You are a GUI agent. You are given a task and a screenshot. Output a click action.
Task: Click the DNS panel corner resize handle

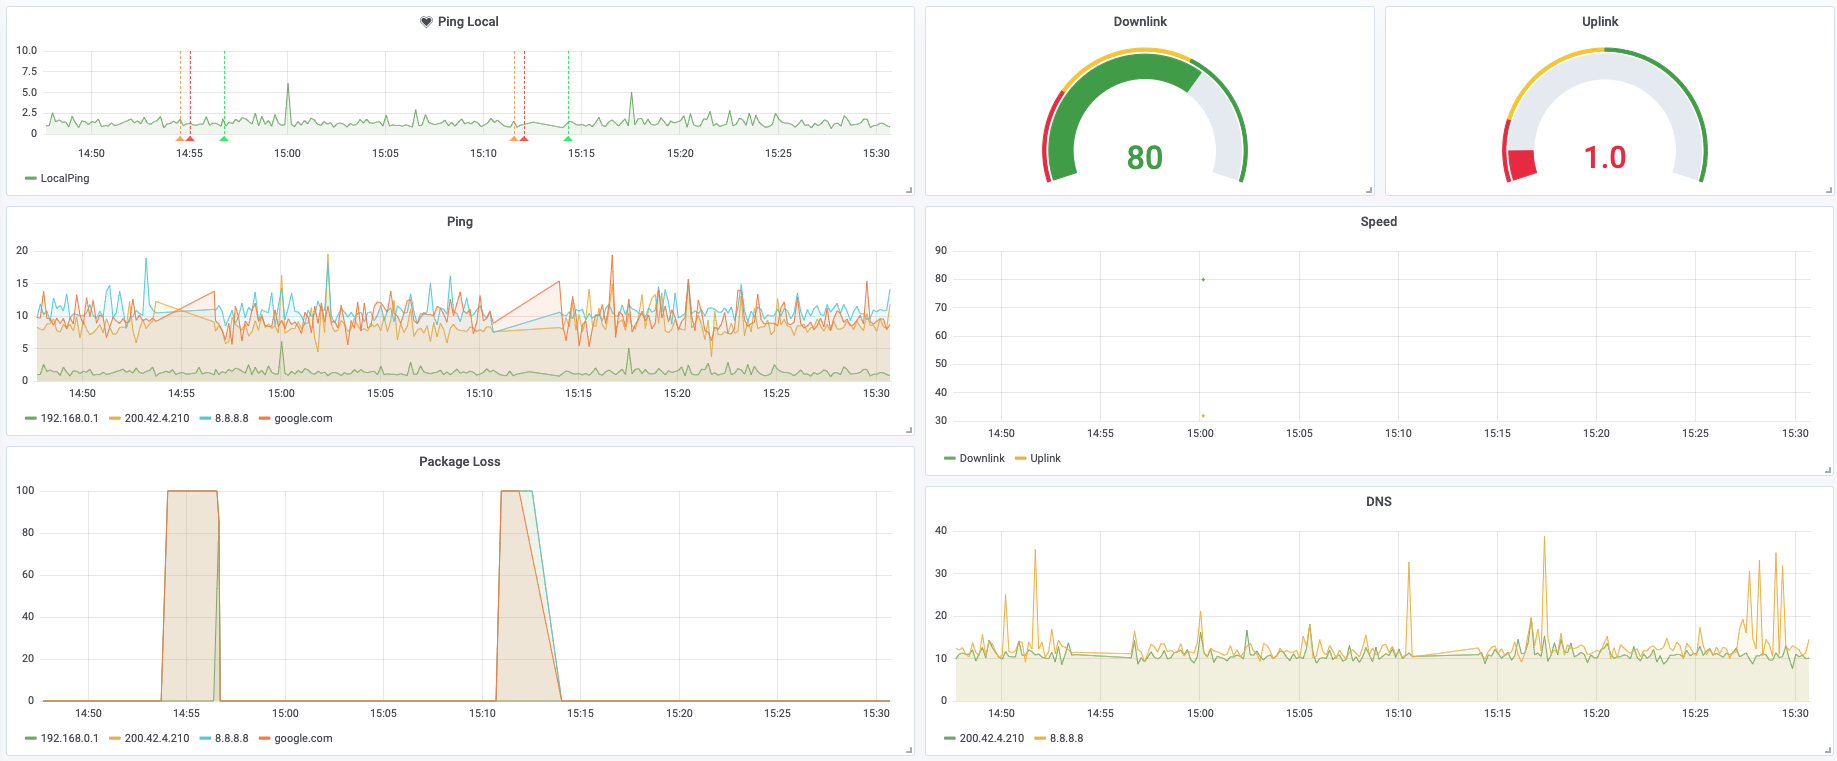click(1828, 750)
